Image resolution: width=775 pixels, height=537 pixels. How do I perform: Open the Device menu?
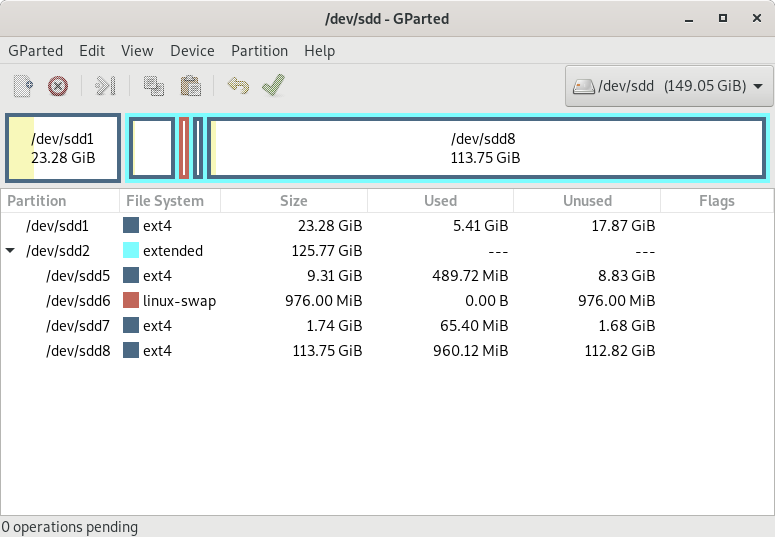pyautogui.click(x=192, y=51)
